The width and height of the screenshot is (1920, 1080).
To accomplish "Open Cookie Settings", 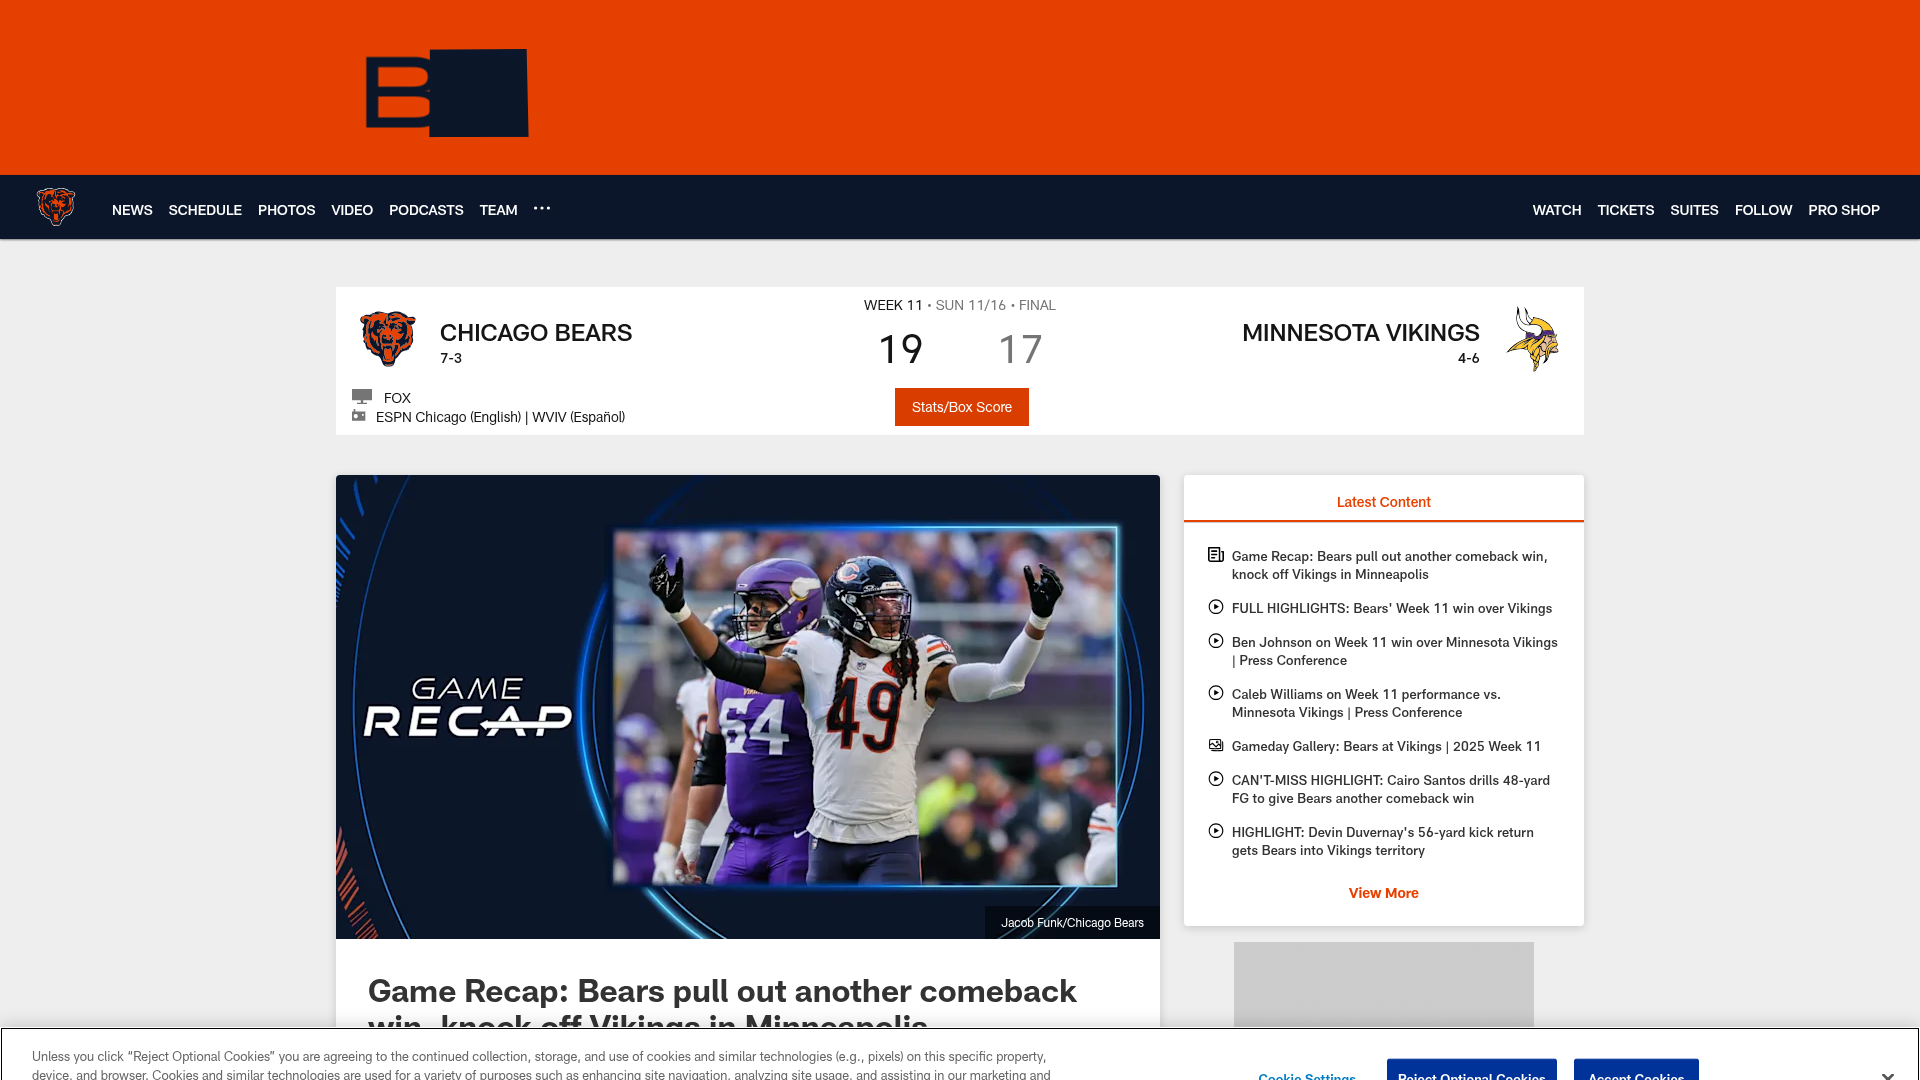I will pos(1306,1076).
